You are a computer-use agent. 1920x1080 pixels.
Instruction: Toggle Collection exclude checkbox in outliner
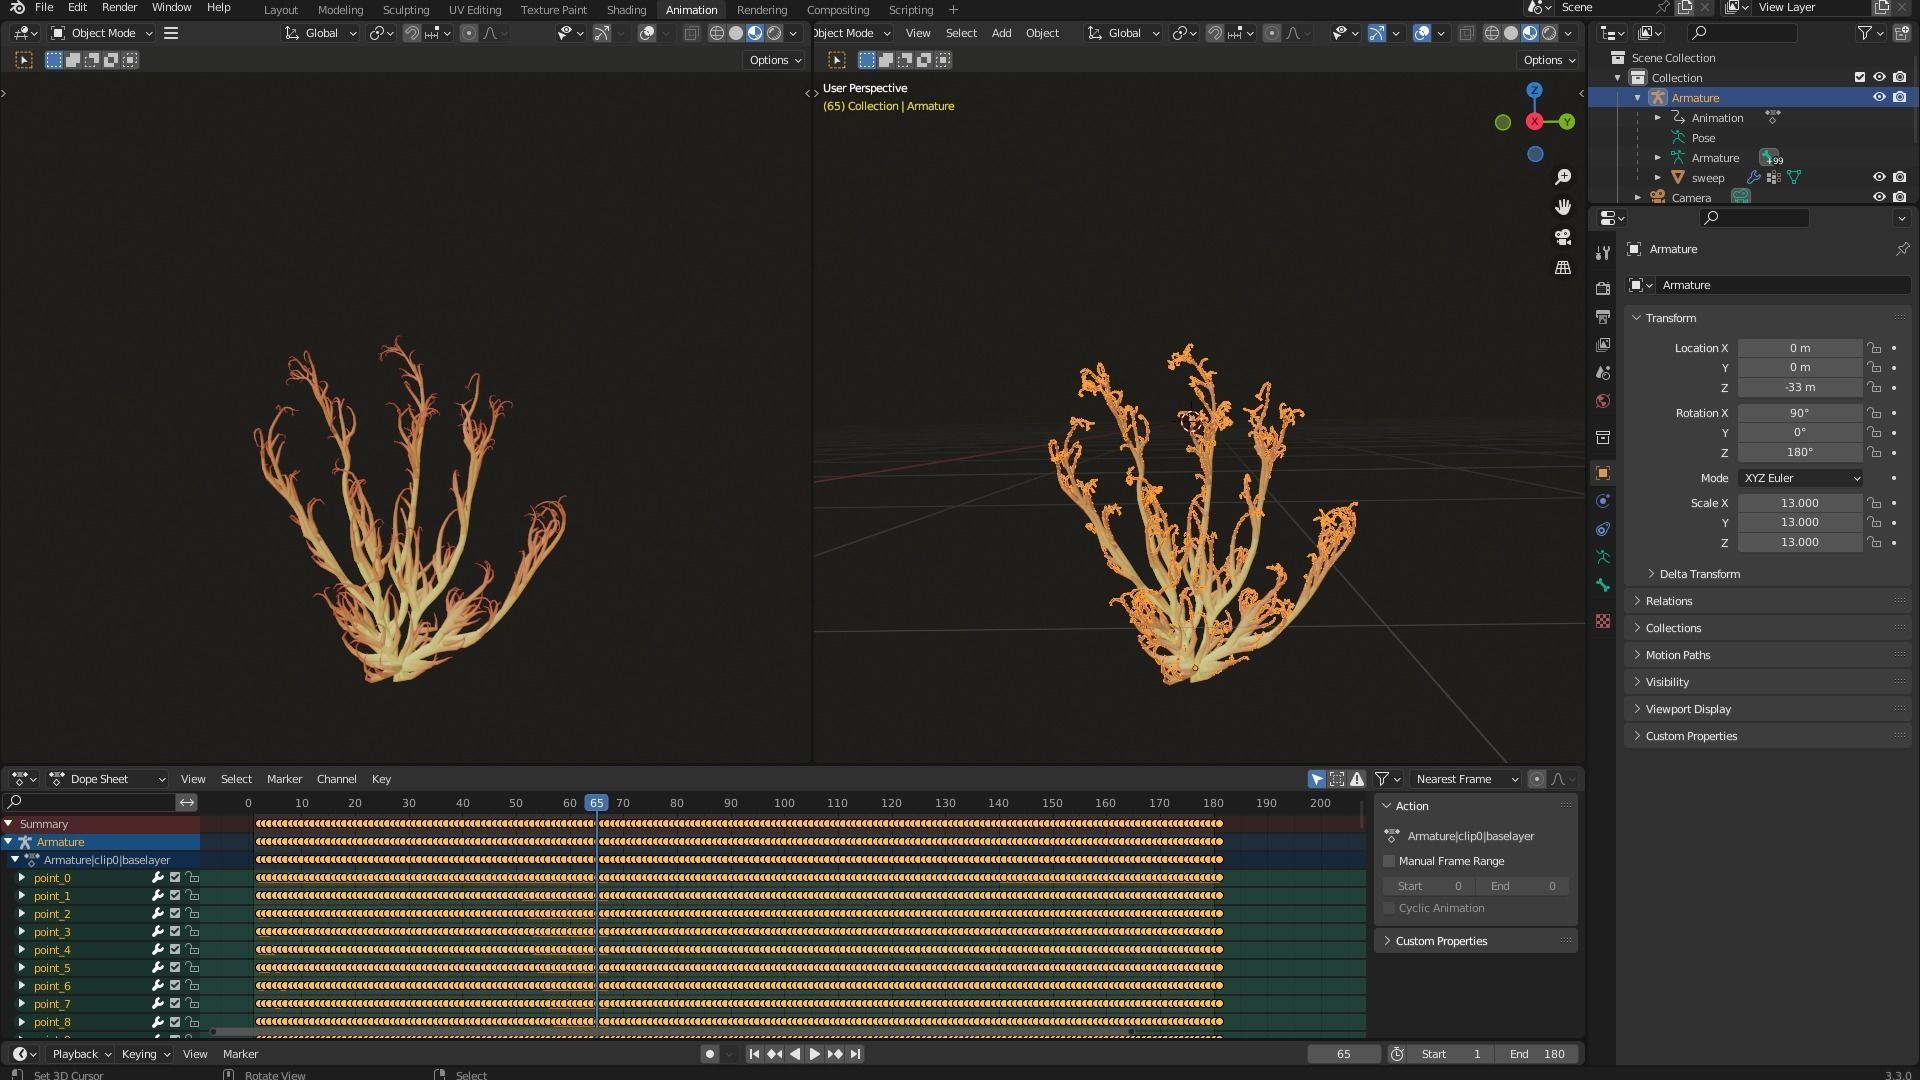1860,77
